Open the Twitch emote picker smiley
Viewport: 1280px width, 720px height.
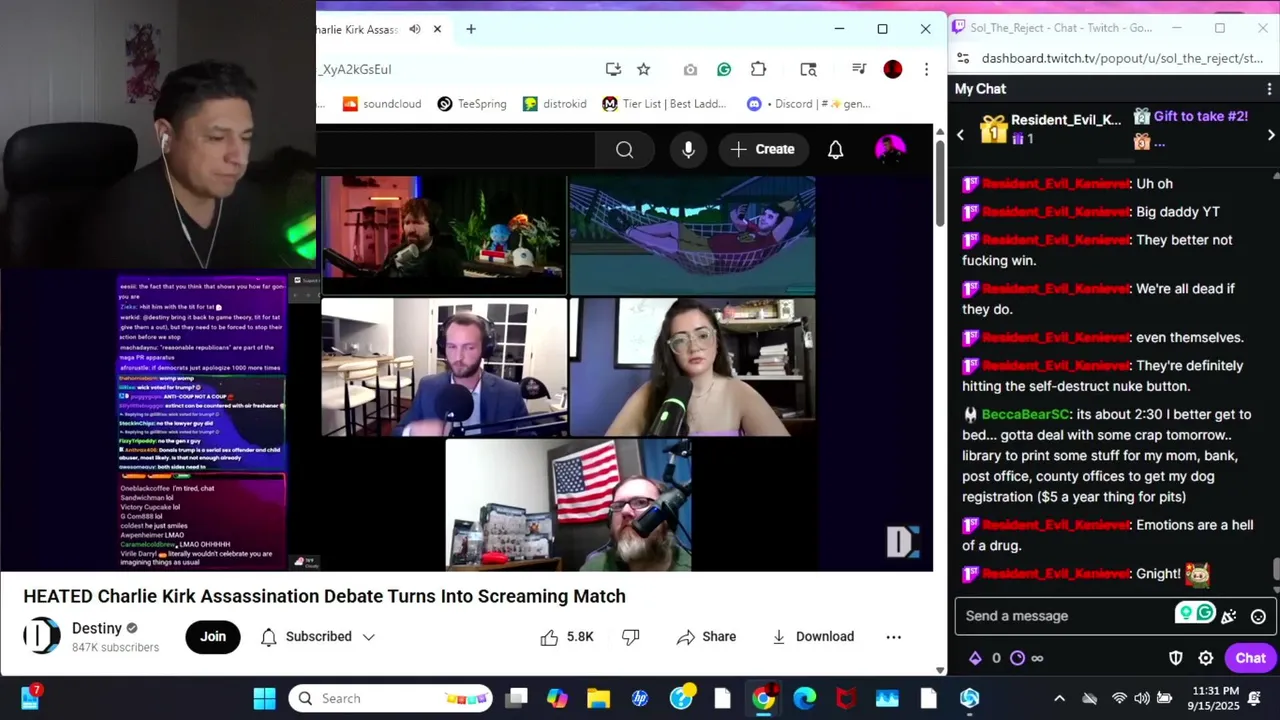point(1258,616)
